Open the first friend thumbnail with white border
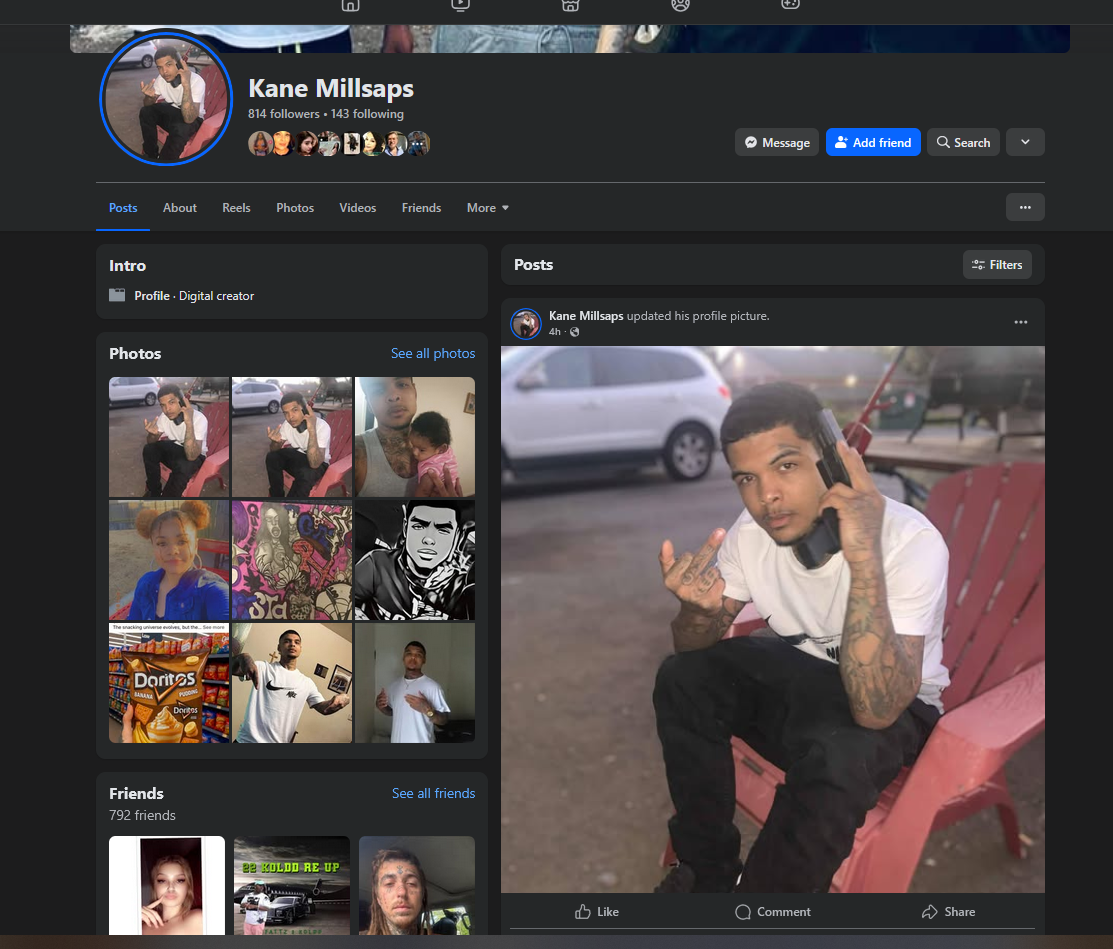Image resolution: width=1113 pixels, height=949 pixels. (x=167, y=885)
